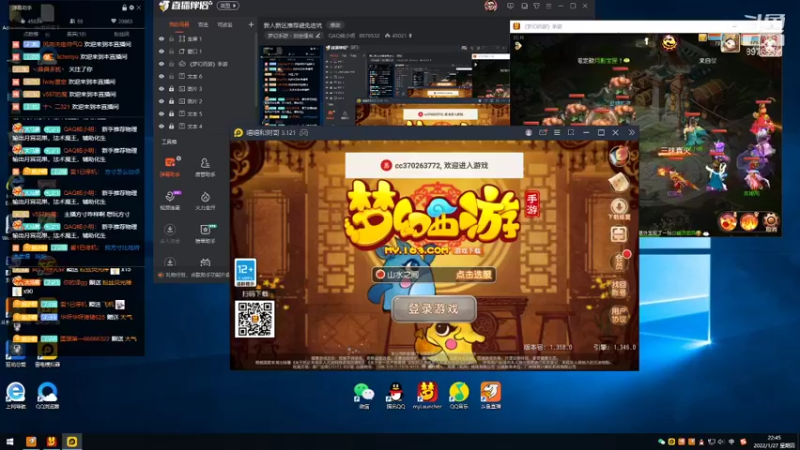Select the 文本 6 source row

[206, 77]
